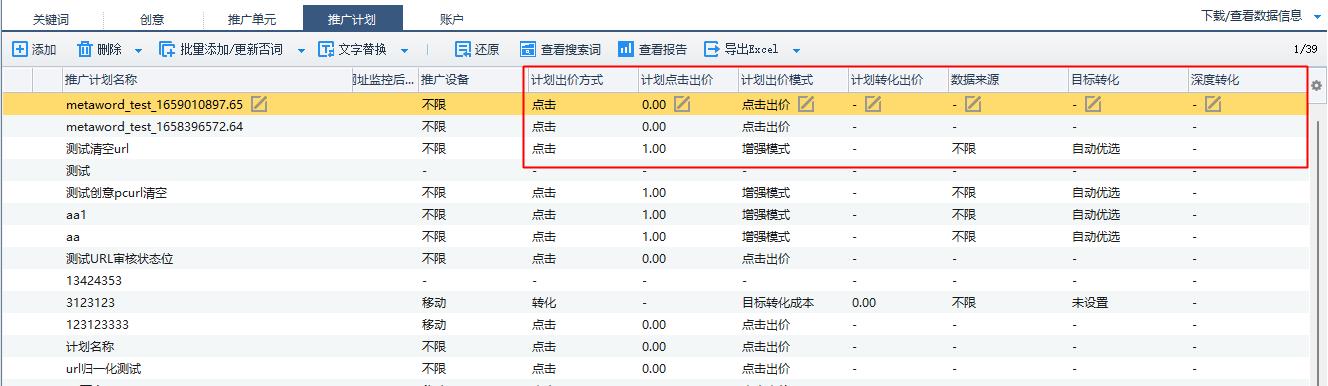Expand the 文字替换 dropdown arrow
Screen dimensions: 1328x386
click(404, 50)
